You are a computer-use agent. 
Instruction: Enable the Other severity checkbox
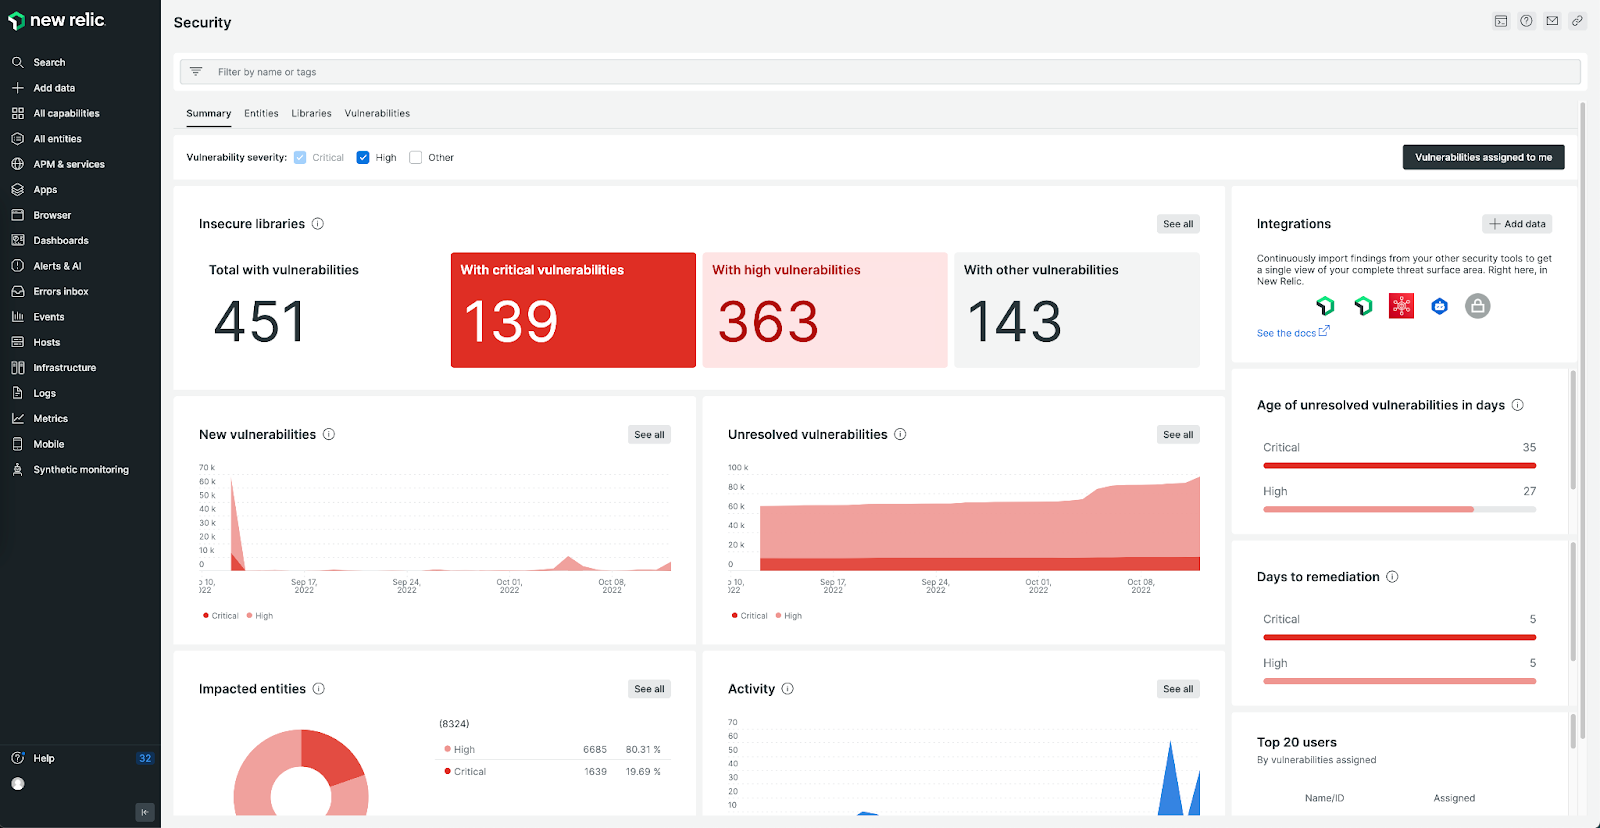416,158
